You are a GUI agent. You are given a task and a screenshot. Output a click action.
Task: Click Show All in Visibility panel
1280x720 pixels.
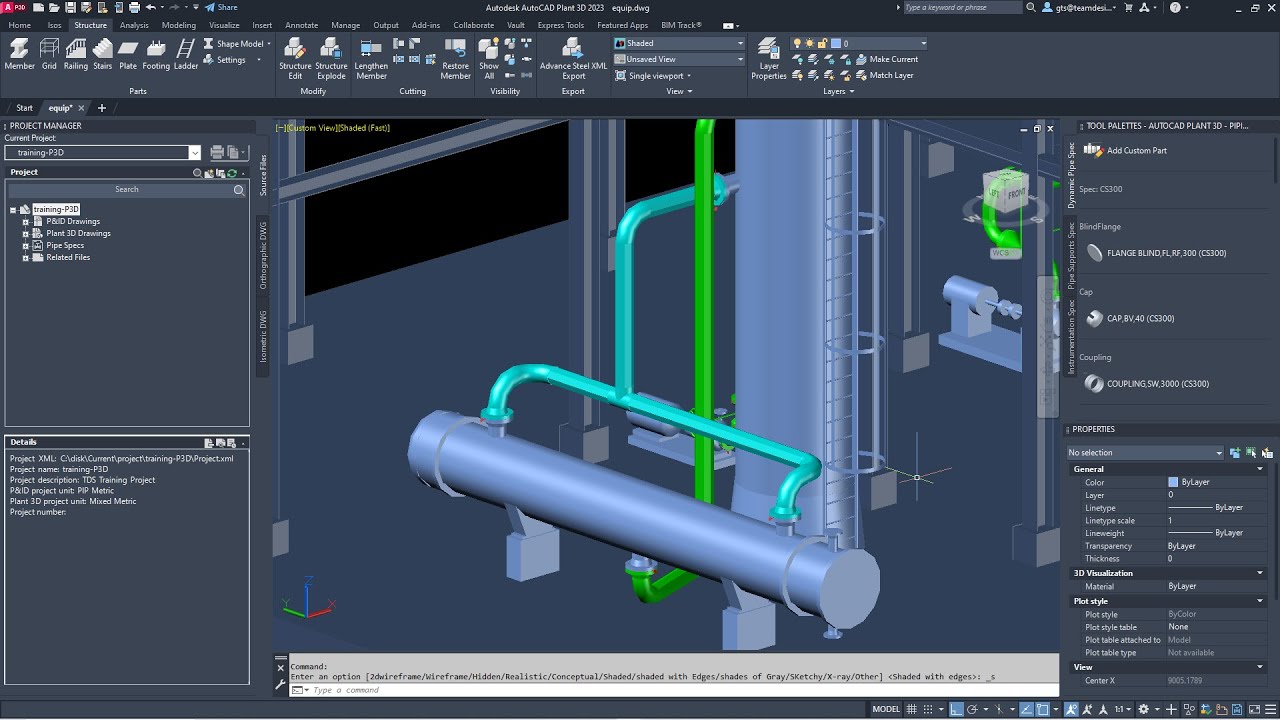489,58
